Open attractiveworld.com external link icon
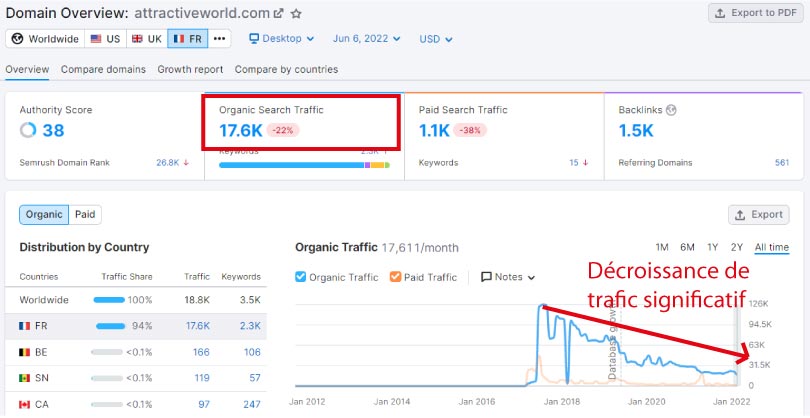The image size is (810, 418). click(x=278, y=13)
